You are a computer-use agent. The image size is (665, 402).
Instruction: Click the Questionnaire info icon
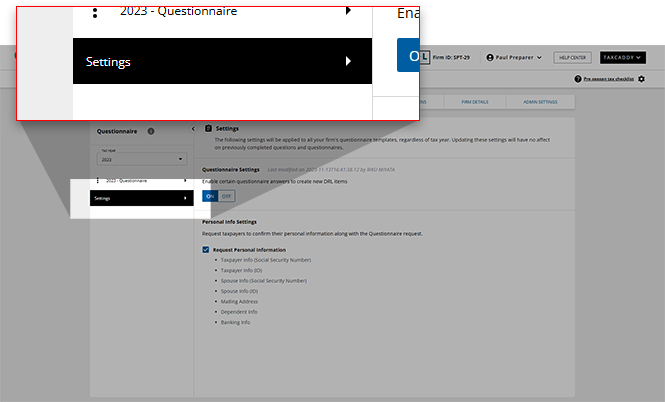[151, 131]
